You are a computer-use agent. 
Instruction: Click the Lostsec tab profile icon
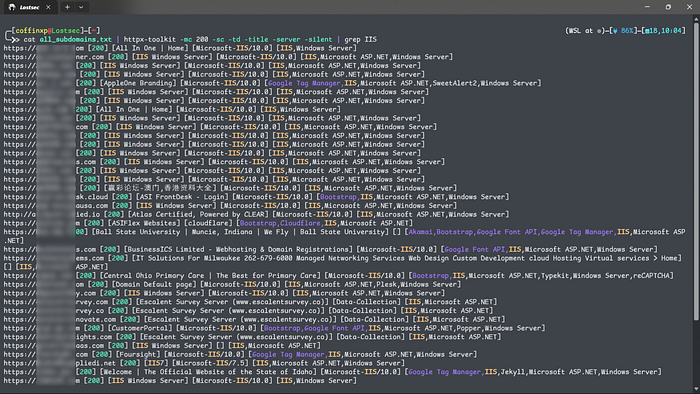click(12, 7)
